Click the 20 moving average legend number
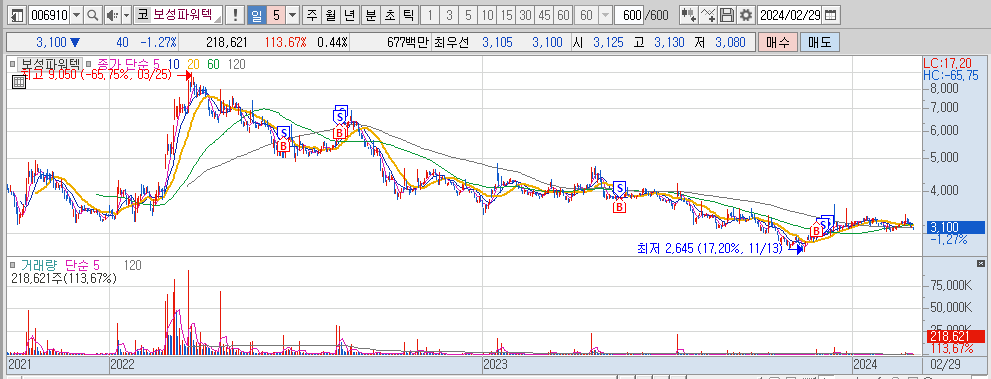This screenshot has width=991, height=379. (194, 64)
